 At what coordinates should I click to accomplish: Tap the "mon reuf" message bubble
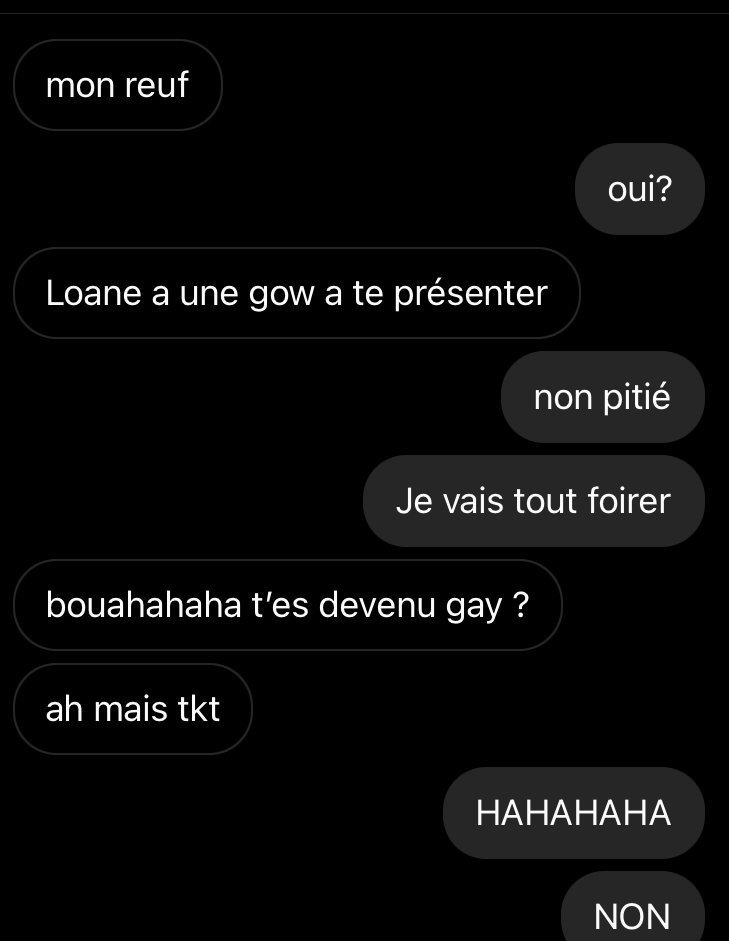118,85
